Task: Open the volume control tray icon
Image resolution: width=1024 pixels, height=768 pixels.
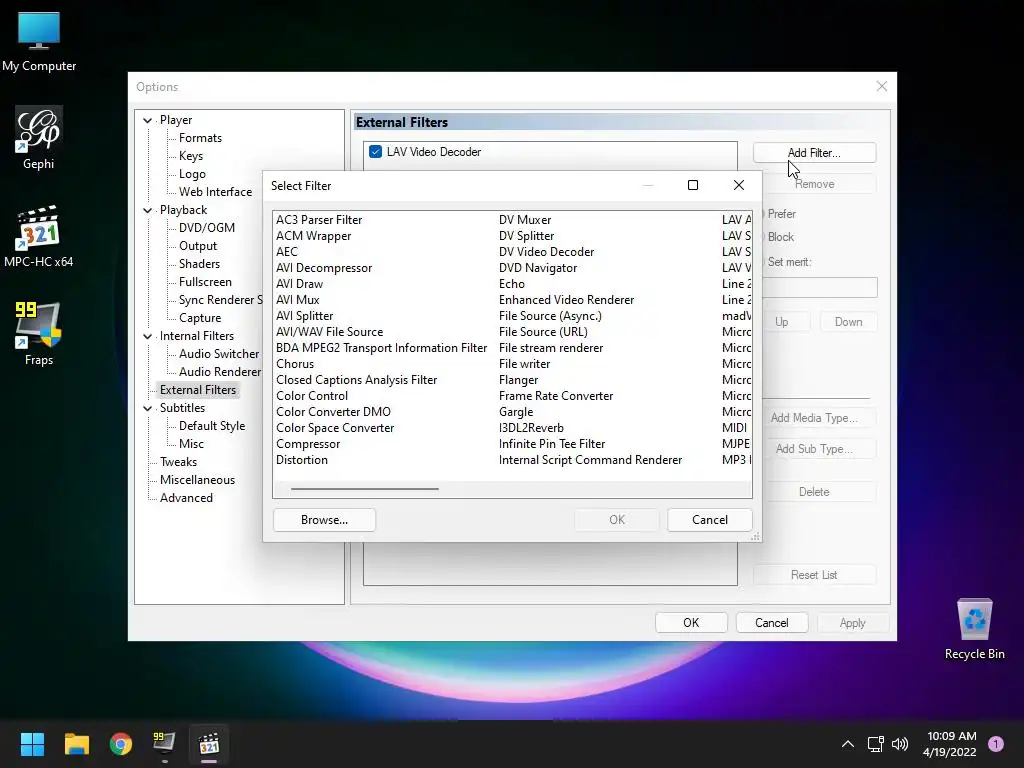Action: click(900, 744)
